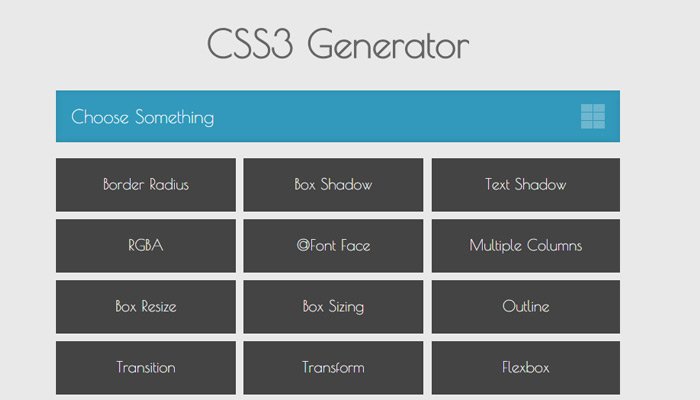Click the word Generator in the page title

[388, 46]
